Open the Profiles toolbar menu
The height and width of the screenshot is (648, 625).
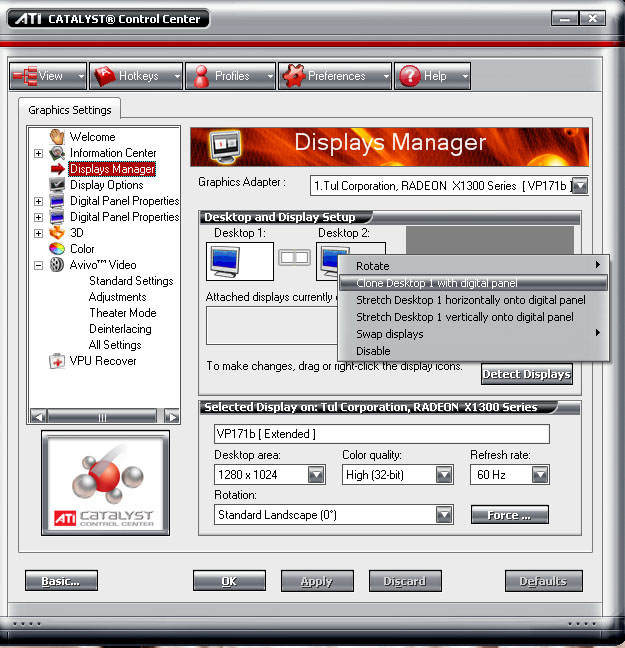click(x=231, y=76)
